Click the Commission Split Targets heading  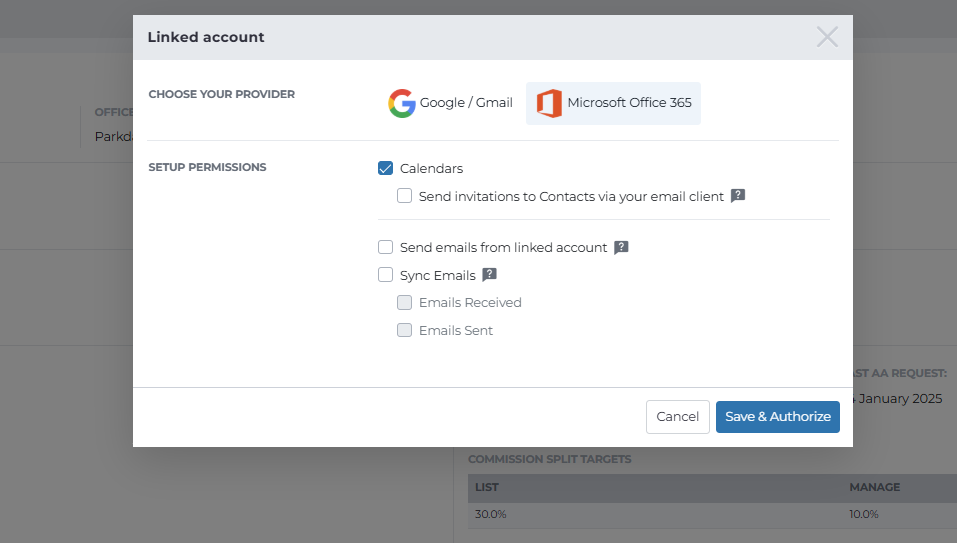point(549,459)
